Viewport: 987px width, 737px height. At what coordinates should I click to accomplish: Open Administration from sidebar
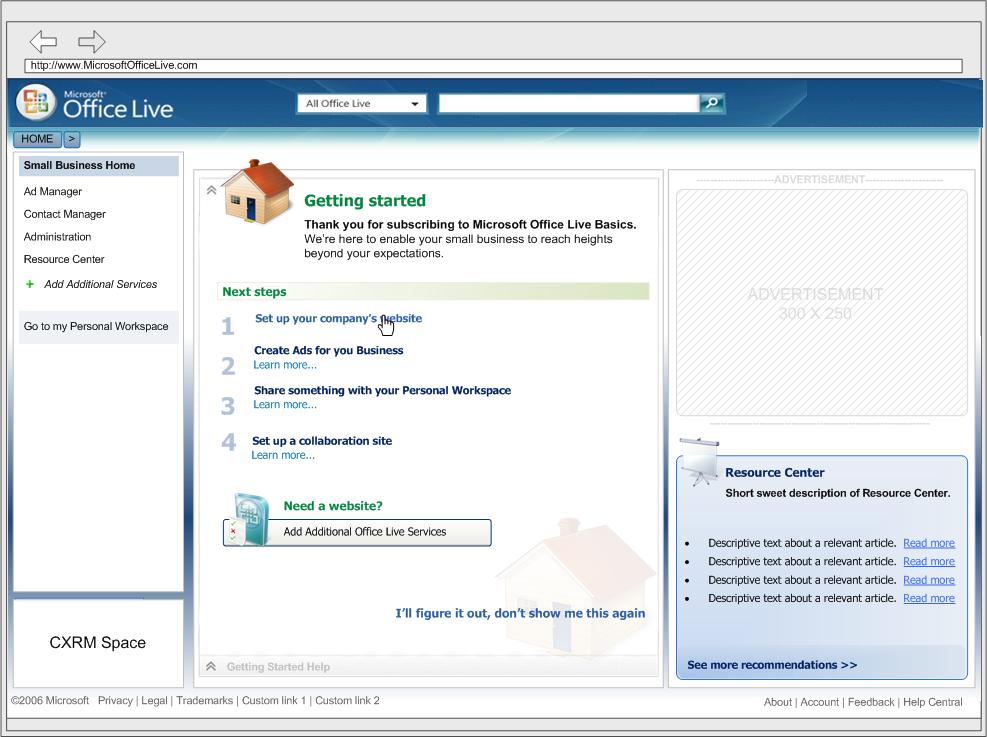click(57, 237)
